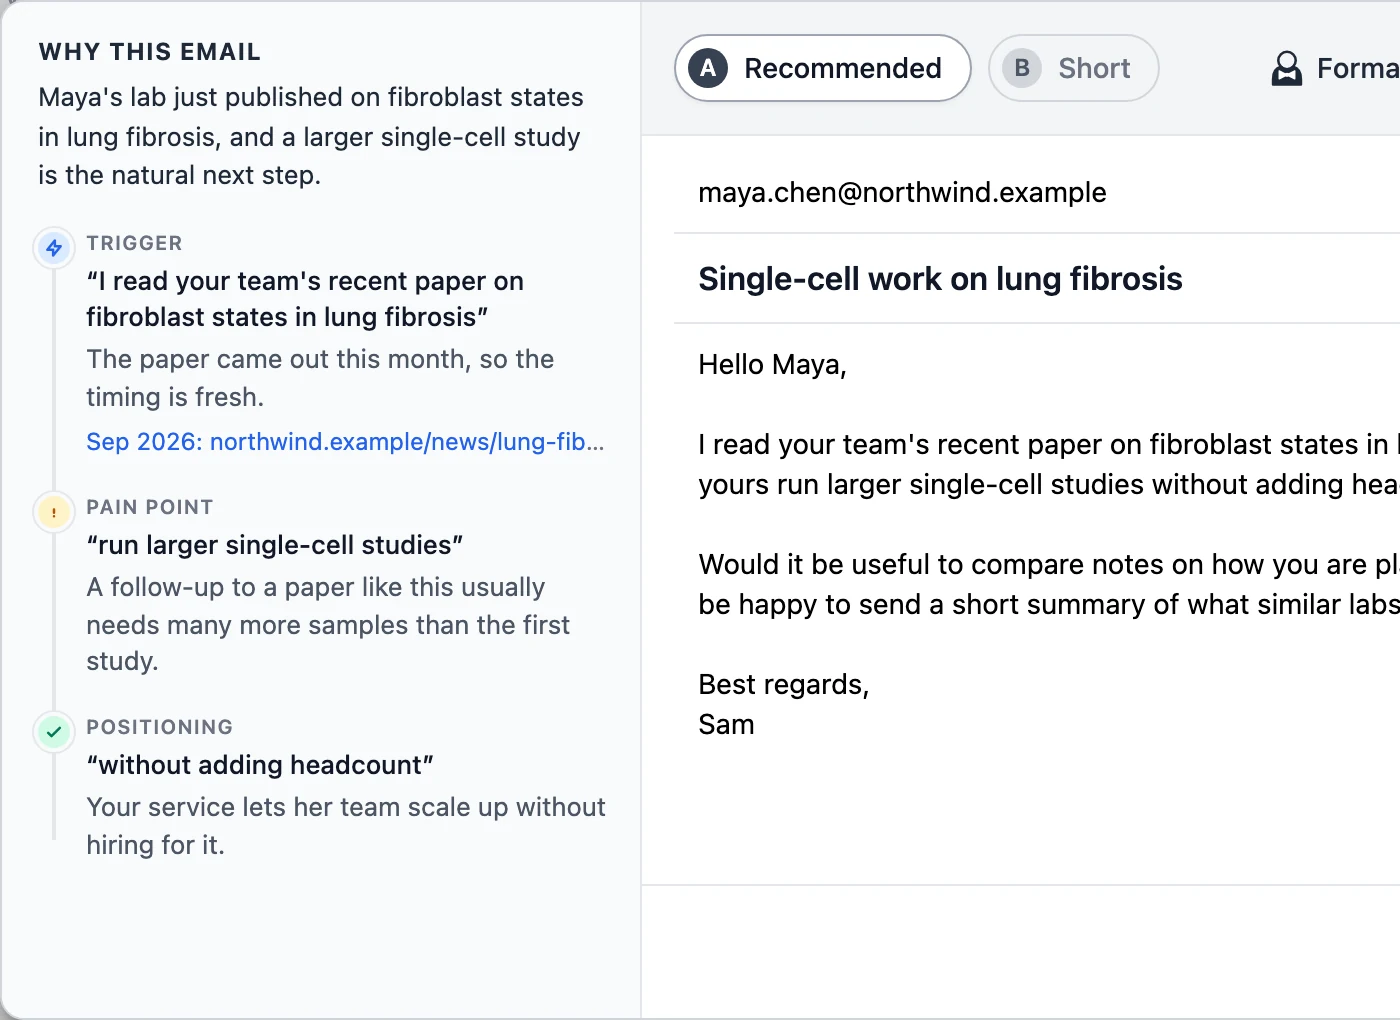Click the quote "without adding headcount"
Screen dimensions: 1400x1020
(260, 765)
